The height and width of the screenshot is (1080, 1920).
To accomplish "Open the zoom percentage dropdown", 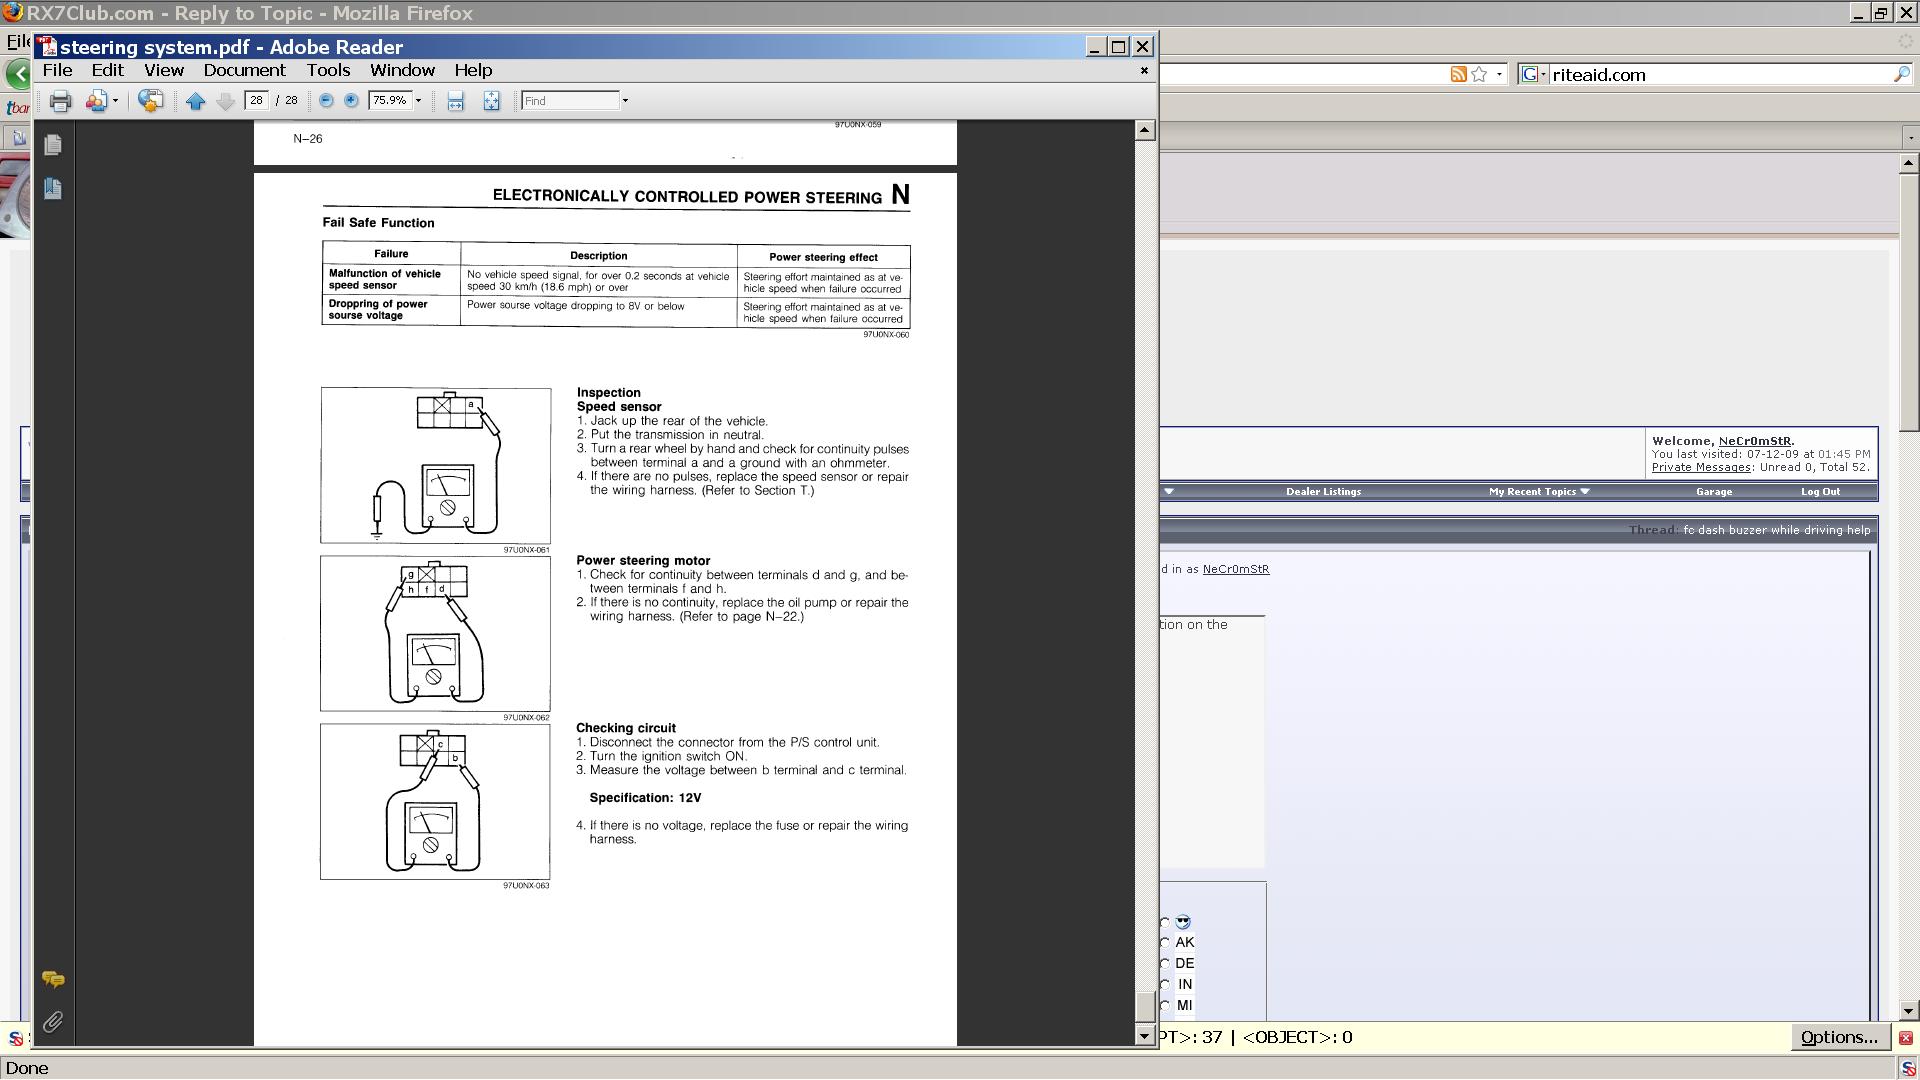I will [418, 101].
